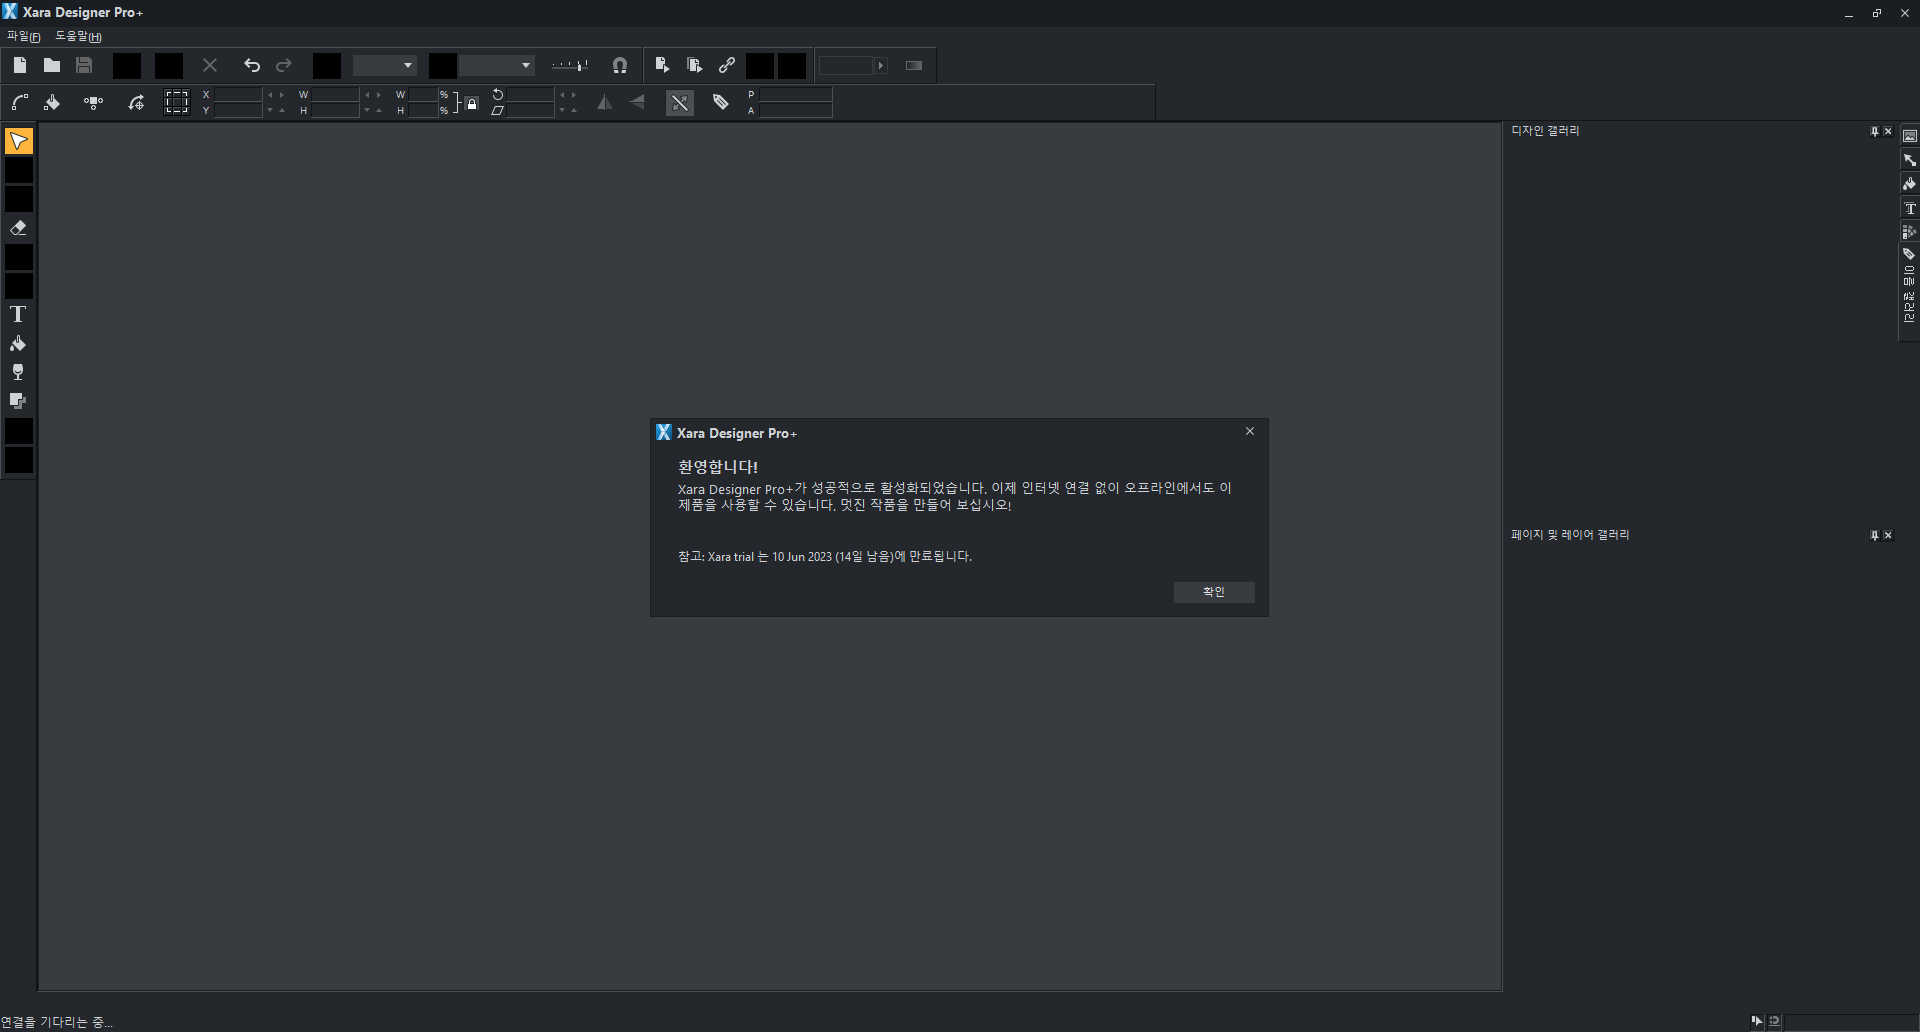The width and height of the screenshot is (1920, 1032).
Task: Click the Open folder icon in toolbar
Action: point(52,65)
